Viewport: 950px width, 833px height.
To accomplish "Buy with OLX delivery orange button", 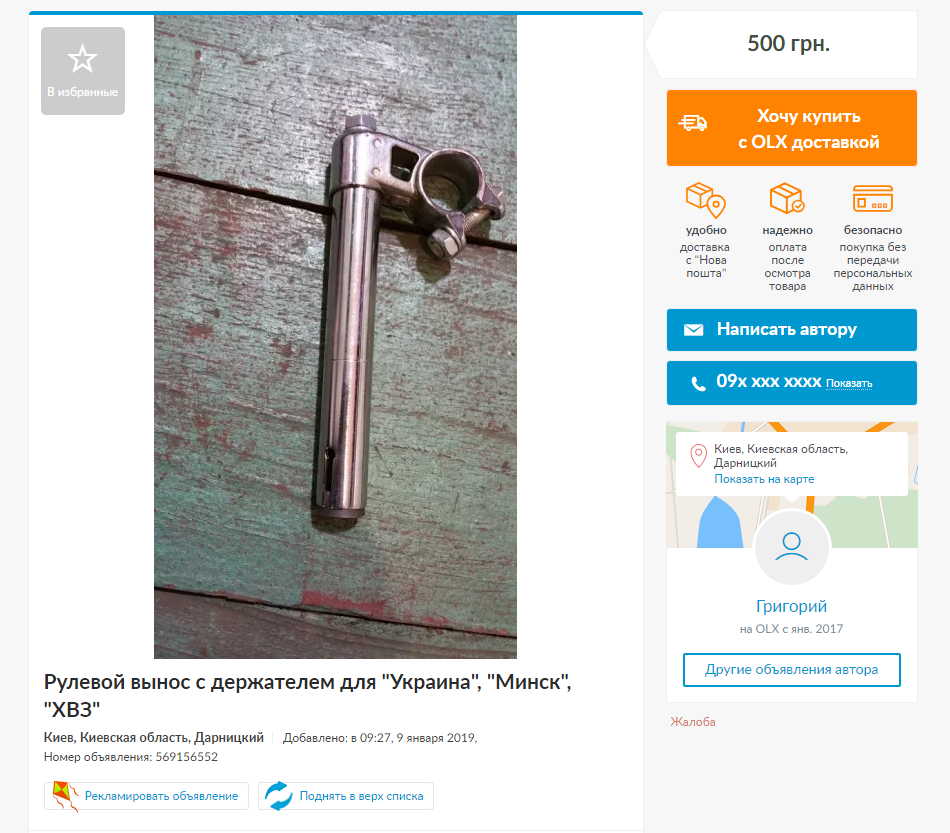I will click(x=791, y=128).
